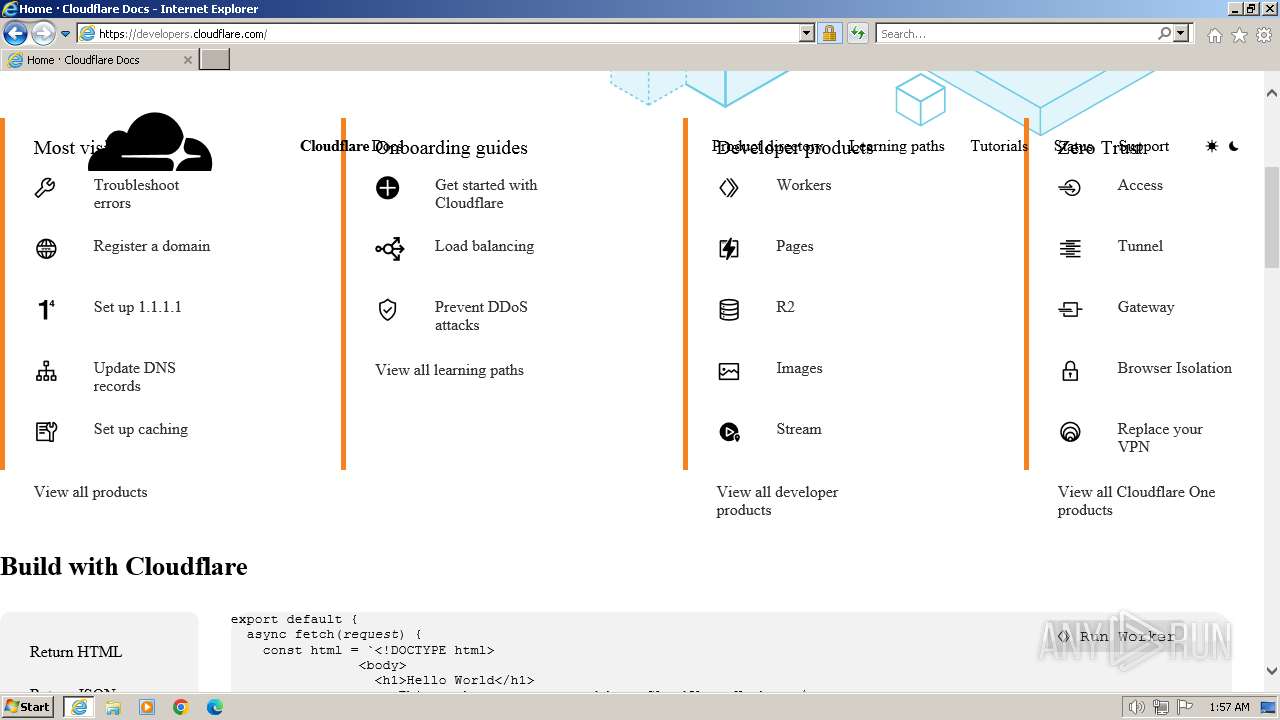
Task: Open View all Cloudflare One products link
Action: 1137,501
